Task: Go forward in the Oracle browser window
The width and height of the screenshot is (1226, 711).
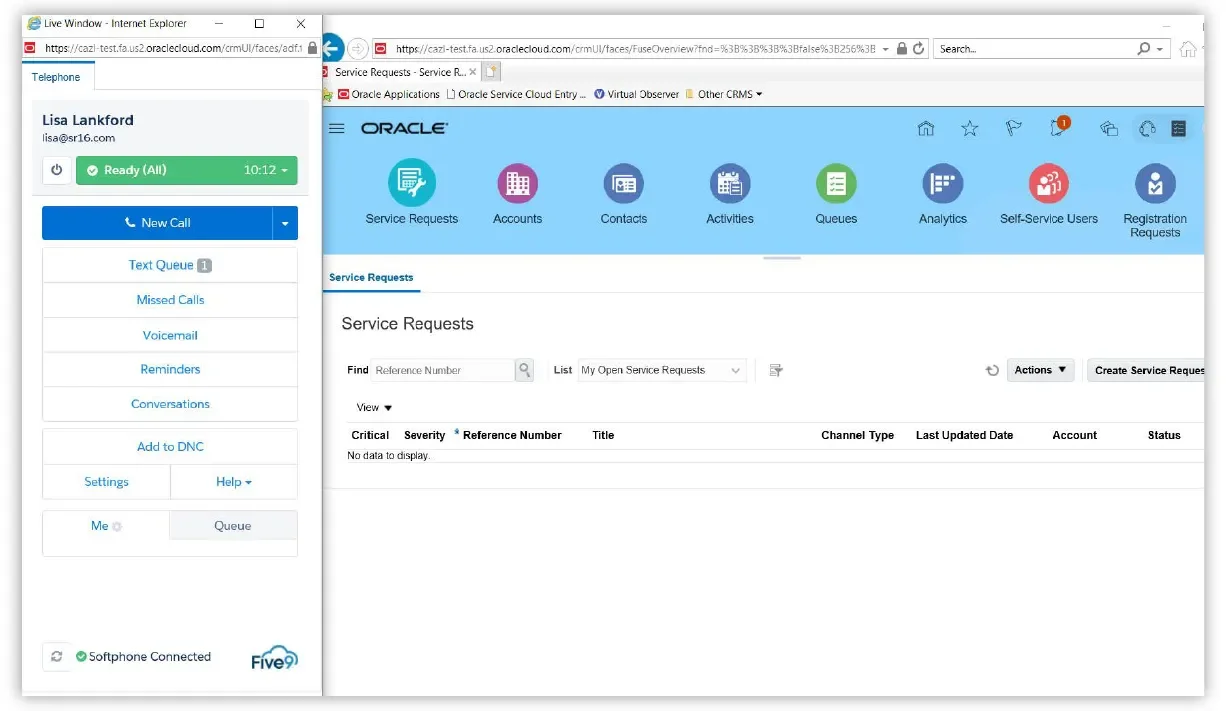Action: pyautogui.click(x=358, y=48)
